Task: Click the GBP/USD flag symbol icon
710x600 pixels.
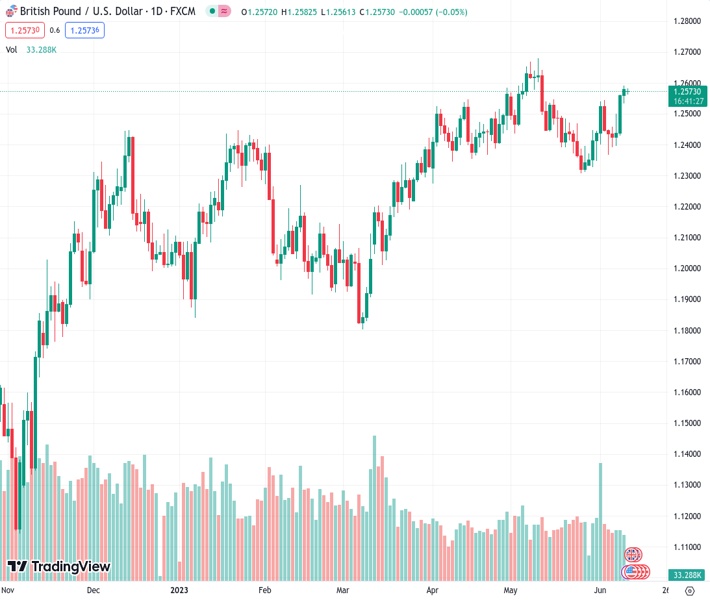Action: click(12, 11)
